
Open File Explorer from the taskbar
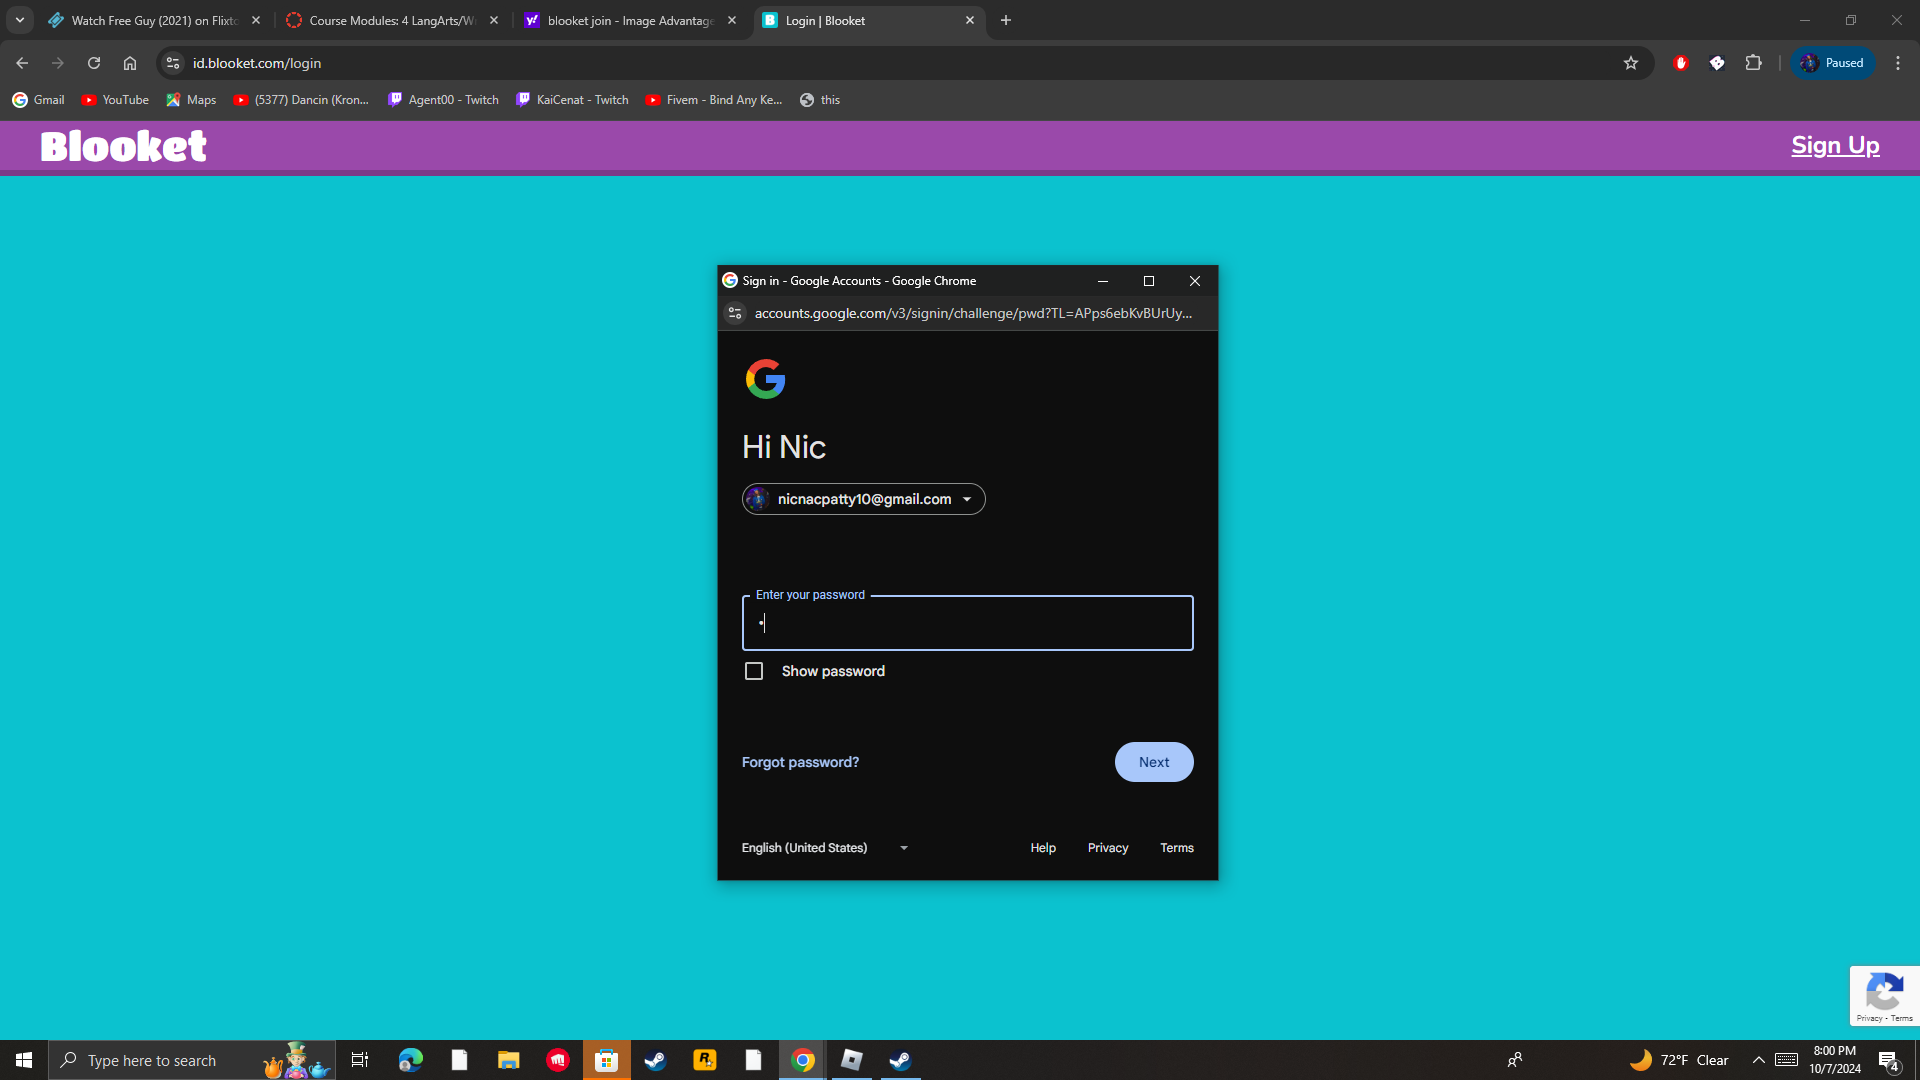coord(508,1060)
